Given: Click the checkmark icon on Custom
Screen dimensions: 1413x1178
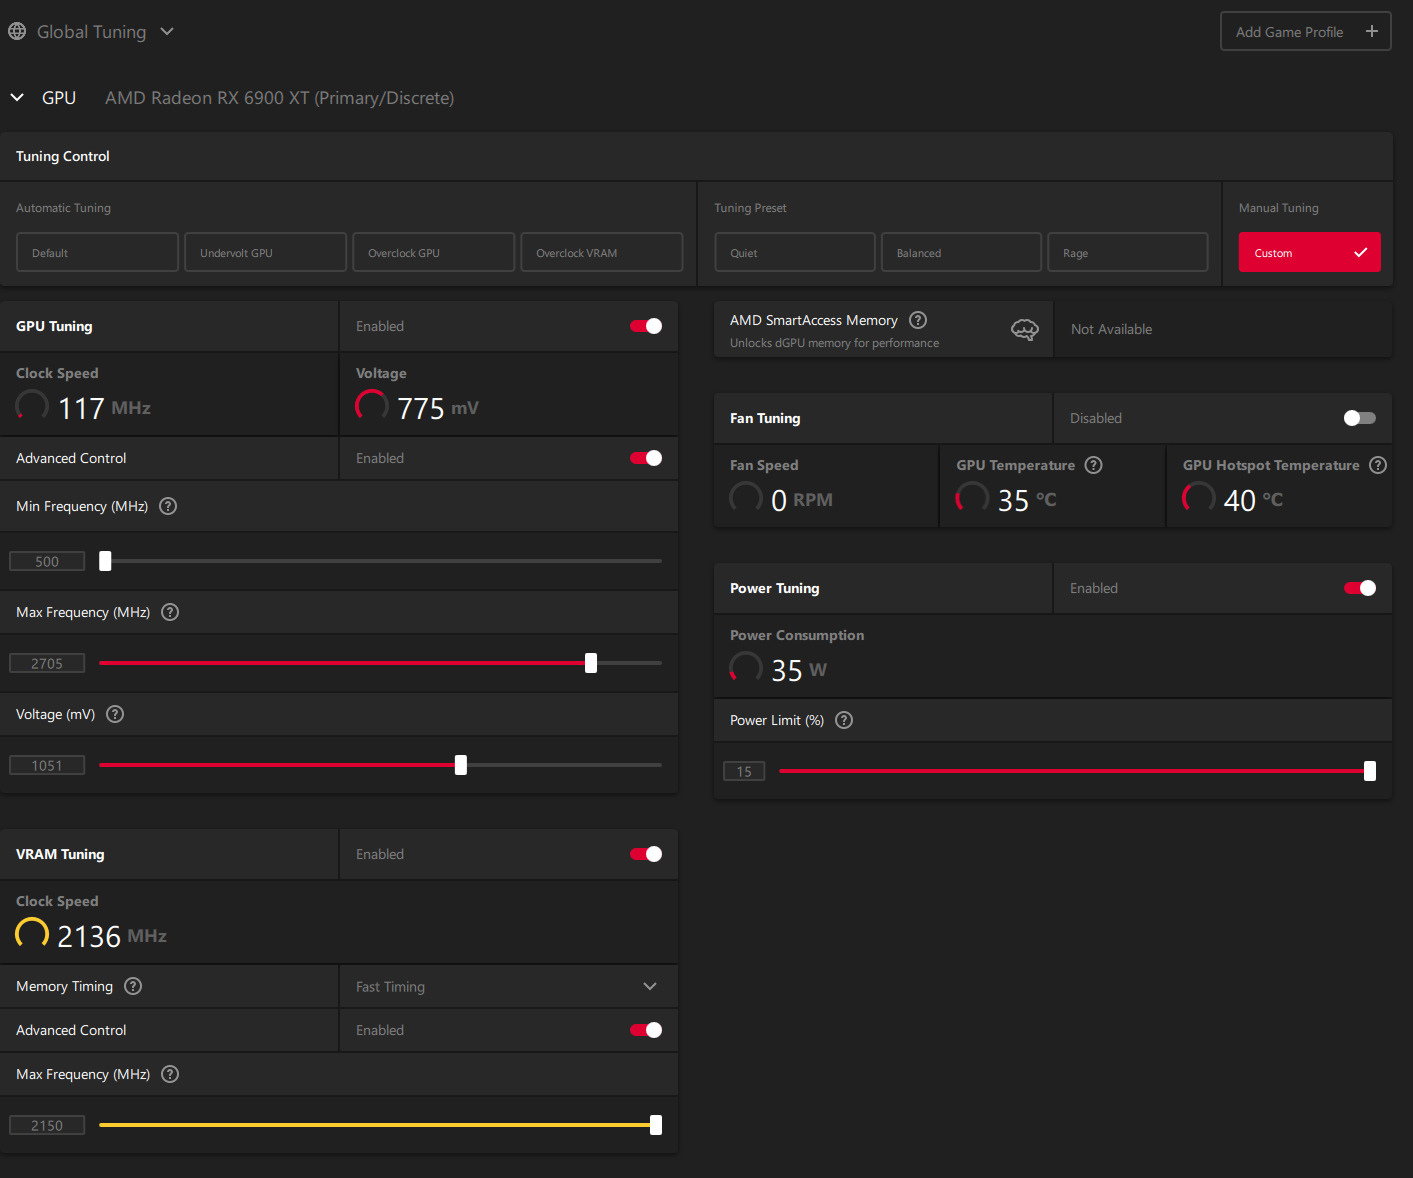Looking at the screenshot, I should [x=1360, y=253].
